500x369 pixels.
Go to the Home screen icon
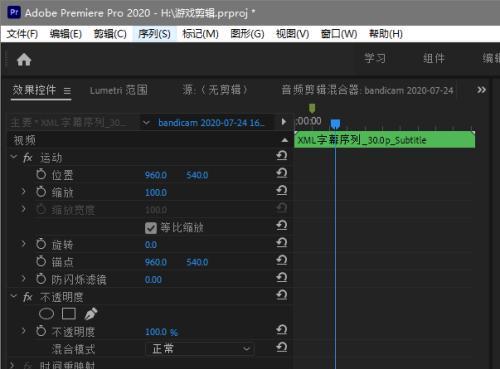pyautogui.click(x=24, y=60)
